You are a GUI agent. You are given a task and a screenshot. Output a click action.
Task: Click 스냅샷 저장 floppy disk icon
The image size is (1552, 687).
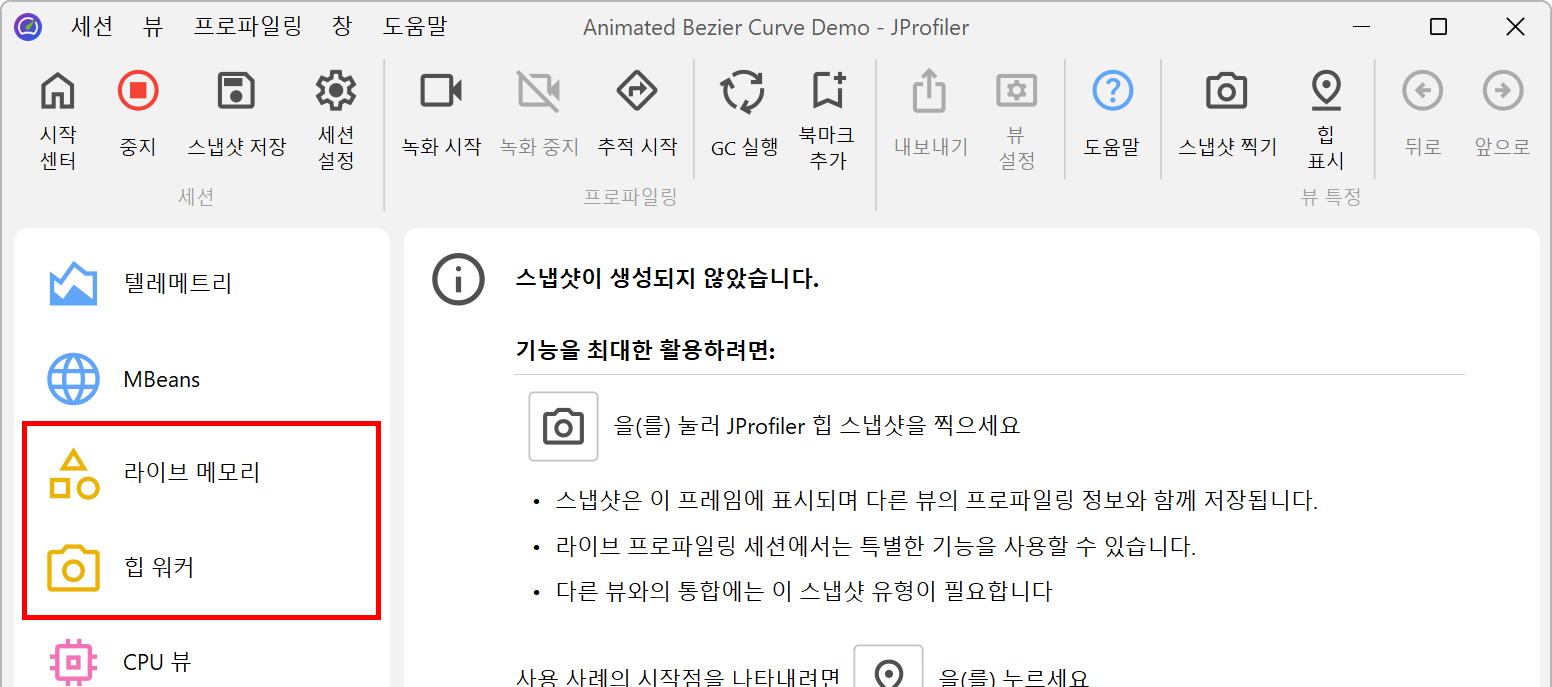(237, 91)
